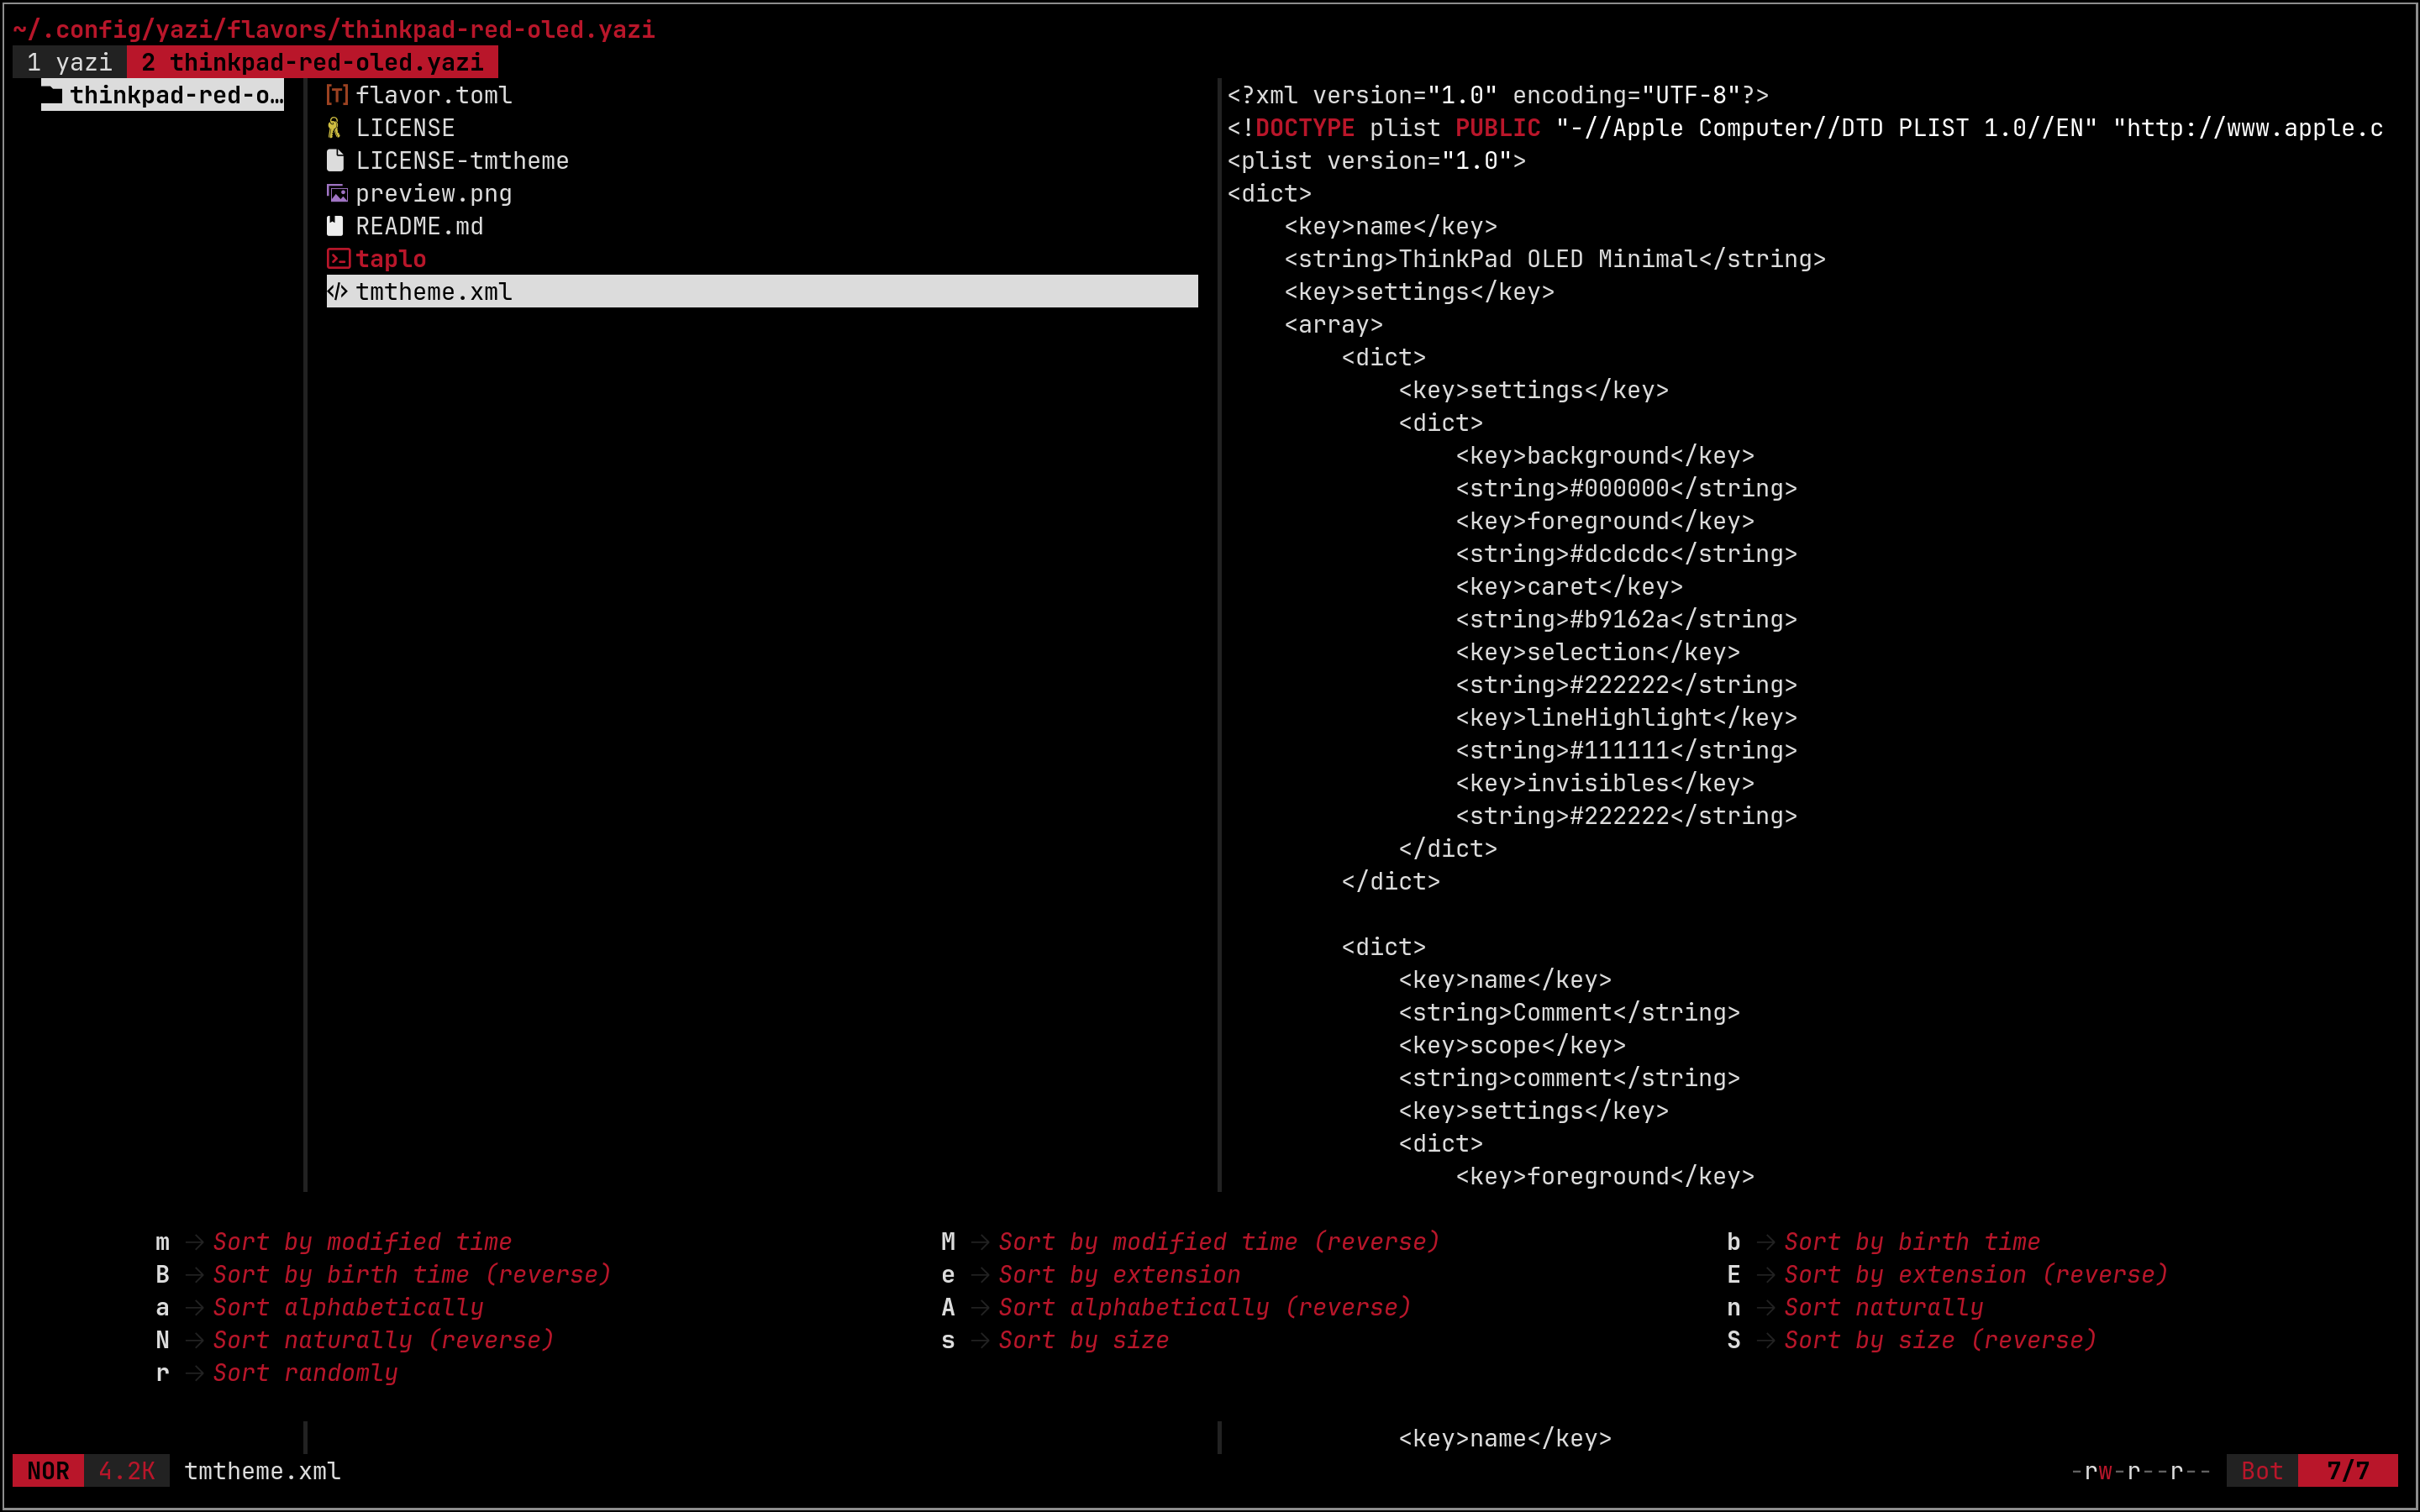Click the image icon beside preview.png
2420x1512 pixels.
point(337,194)
